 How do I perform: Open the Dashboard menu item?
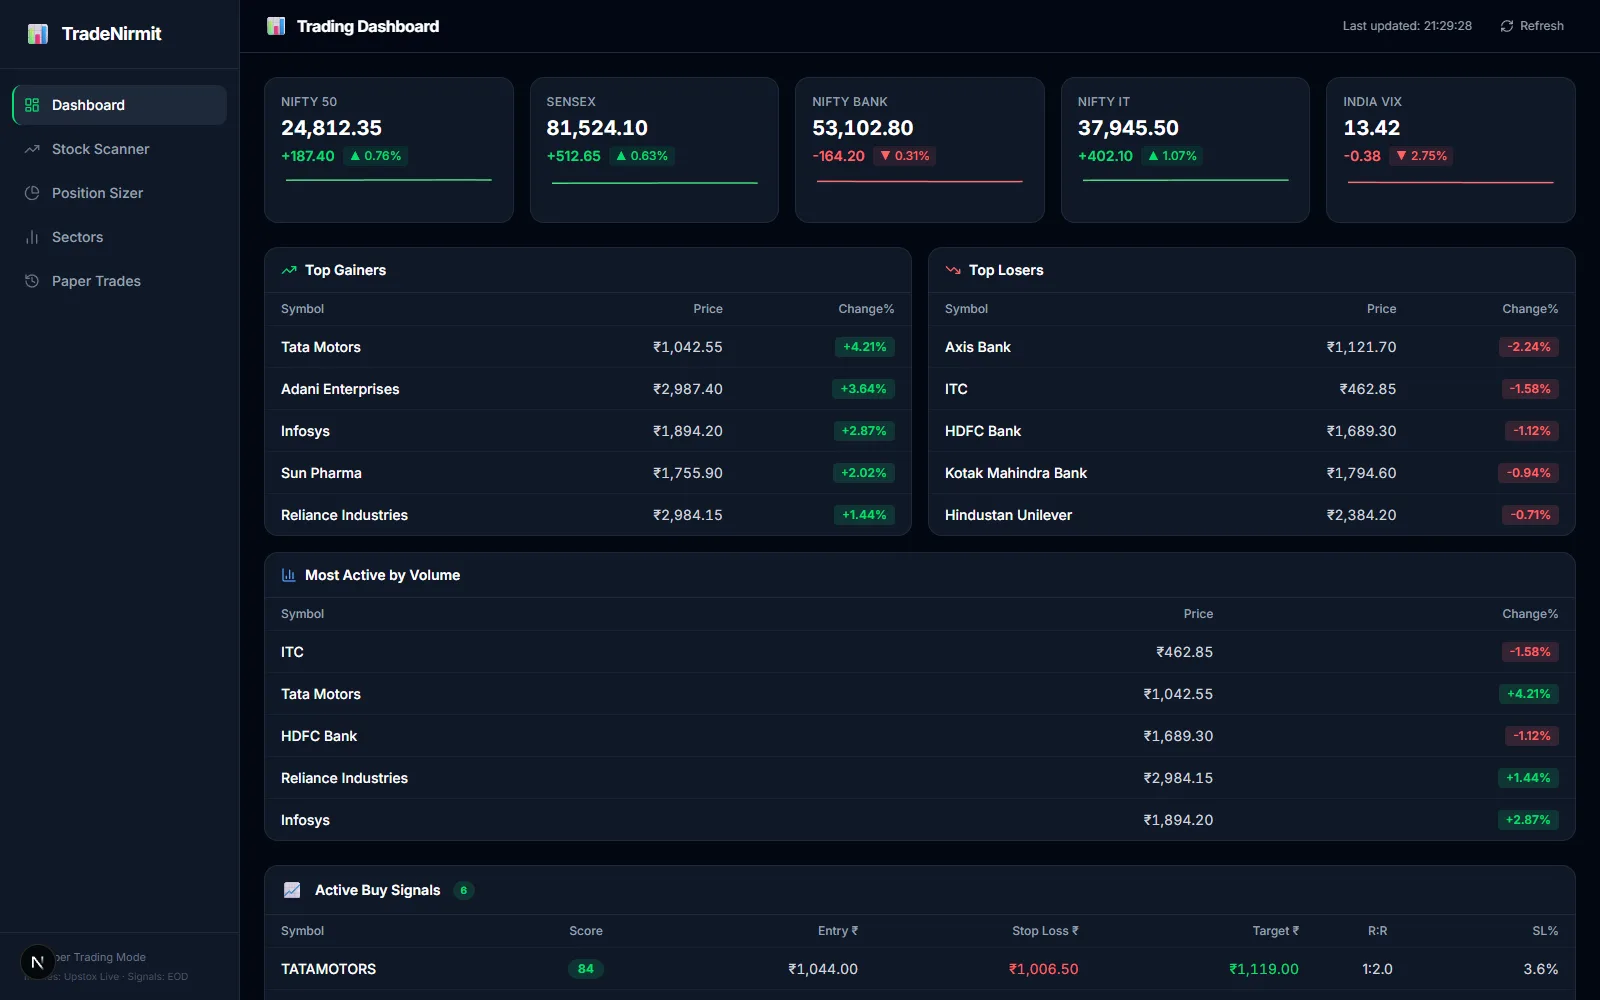coord(120,105)
